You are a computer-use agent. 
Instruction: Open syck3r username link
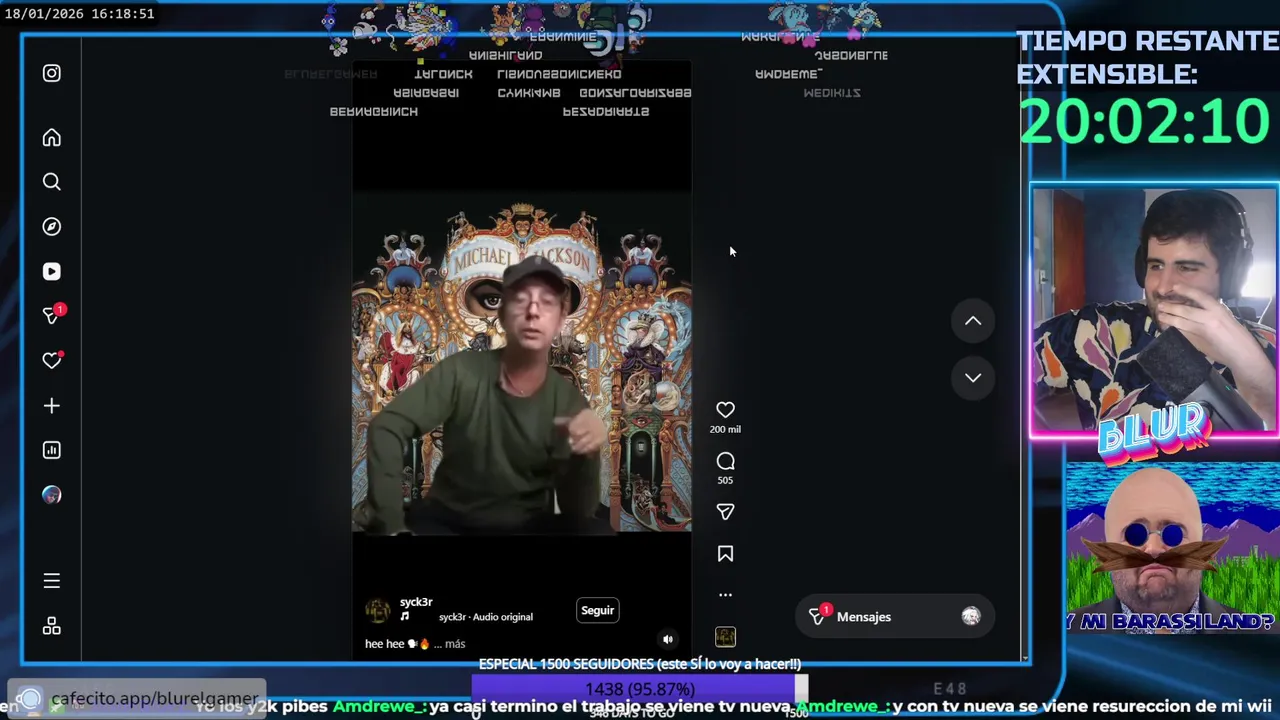click(416, 602)
